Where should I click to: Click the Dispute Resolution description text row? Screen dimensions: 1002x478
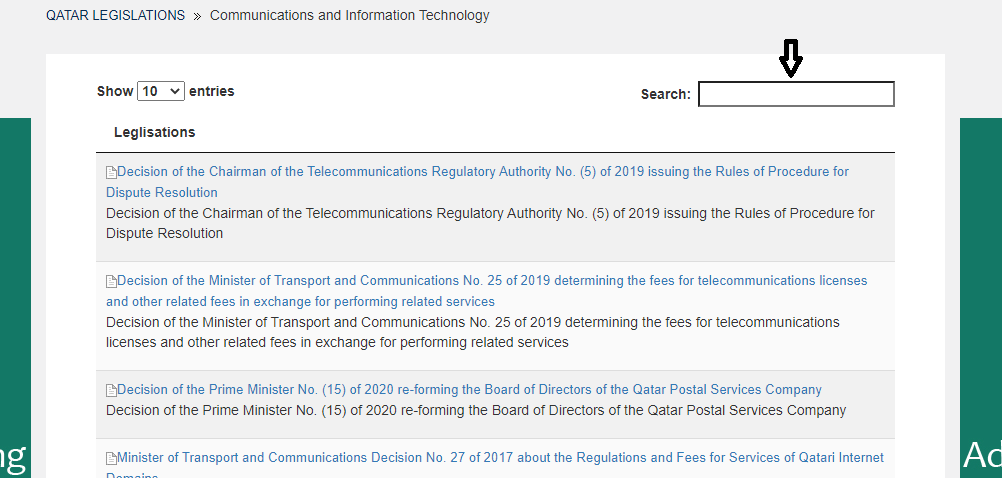[489, 223]
